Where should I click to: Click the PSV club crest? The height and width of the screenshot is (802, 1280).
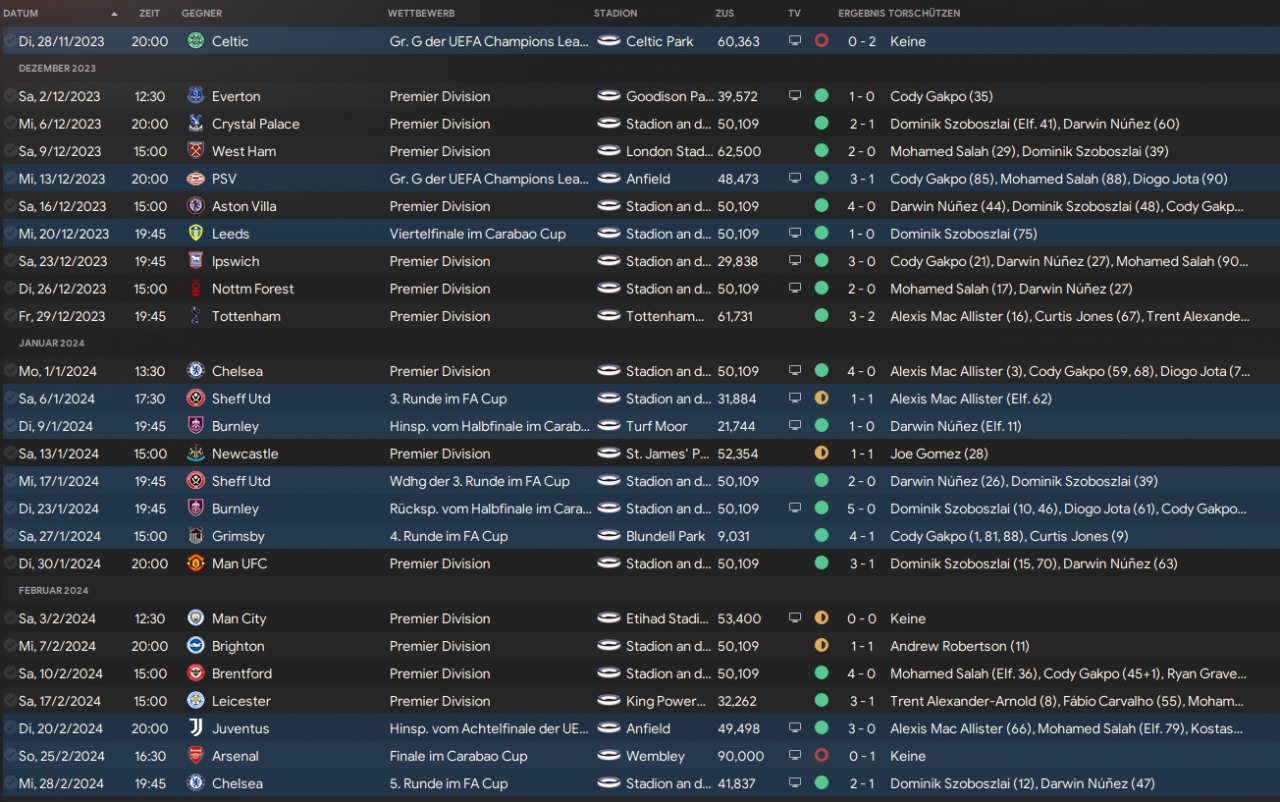(195, 179)
